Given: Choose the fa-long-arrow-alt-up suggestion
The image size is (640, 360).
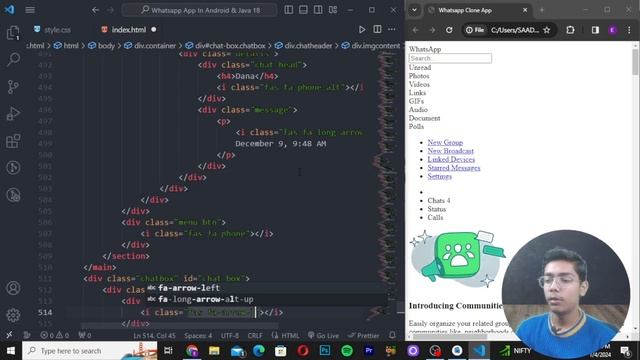Looking at the screenshot, I should coord(206,300).
